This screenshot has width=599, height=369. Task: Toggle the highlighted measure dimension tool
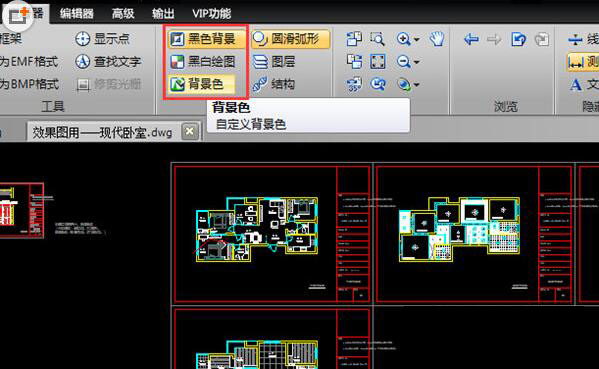(x=582, y=62)
